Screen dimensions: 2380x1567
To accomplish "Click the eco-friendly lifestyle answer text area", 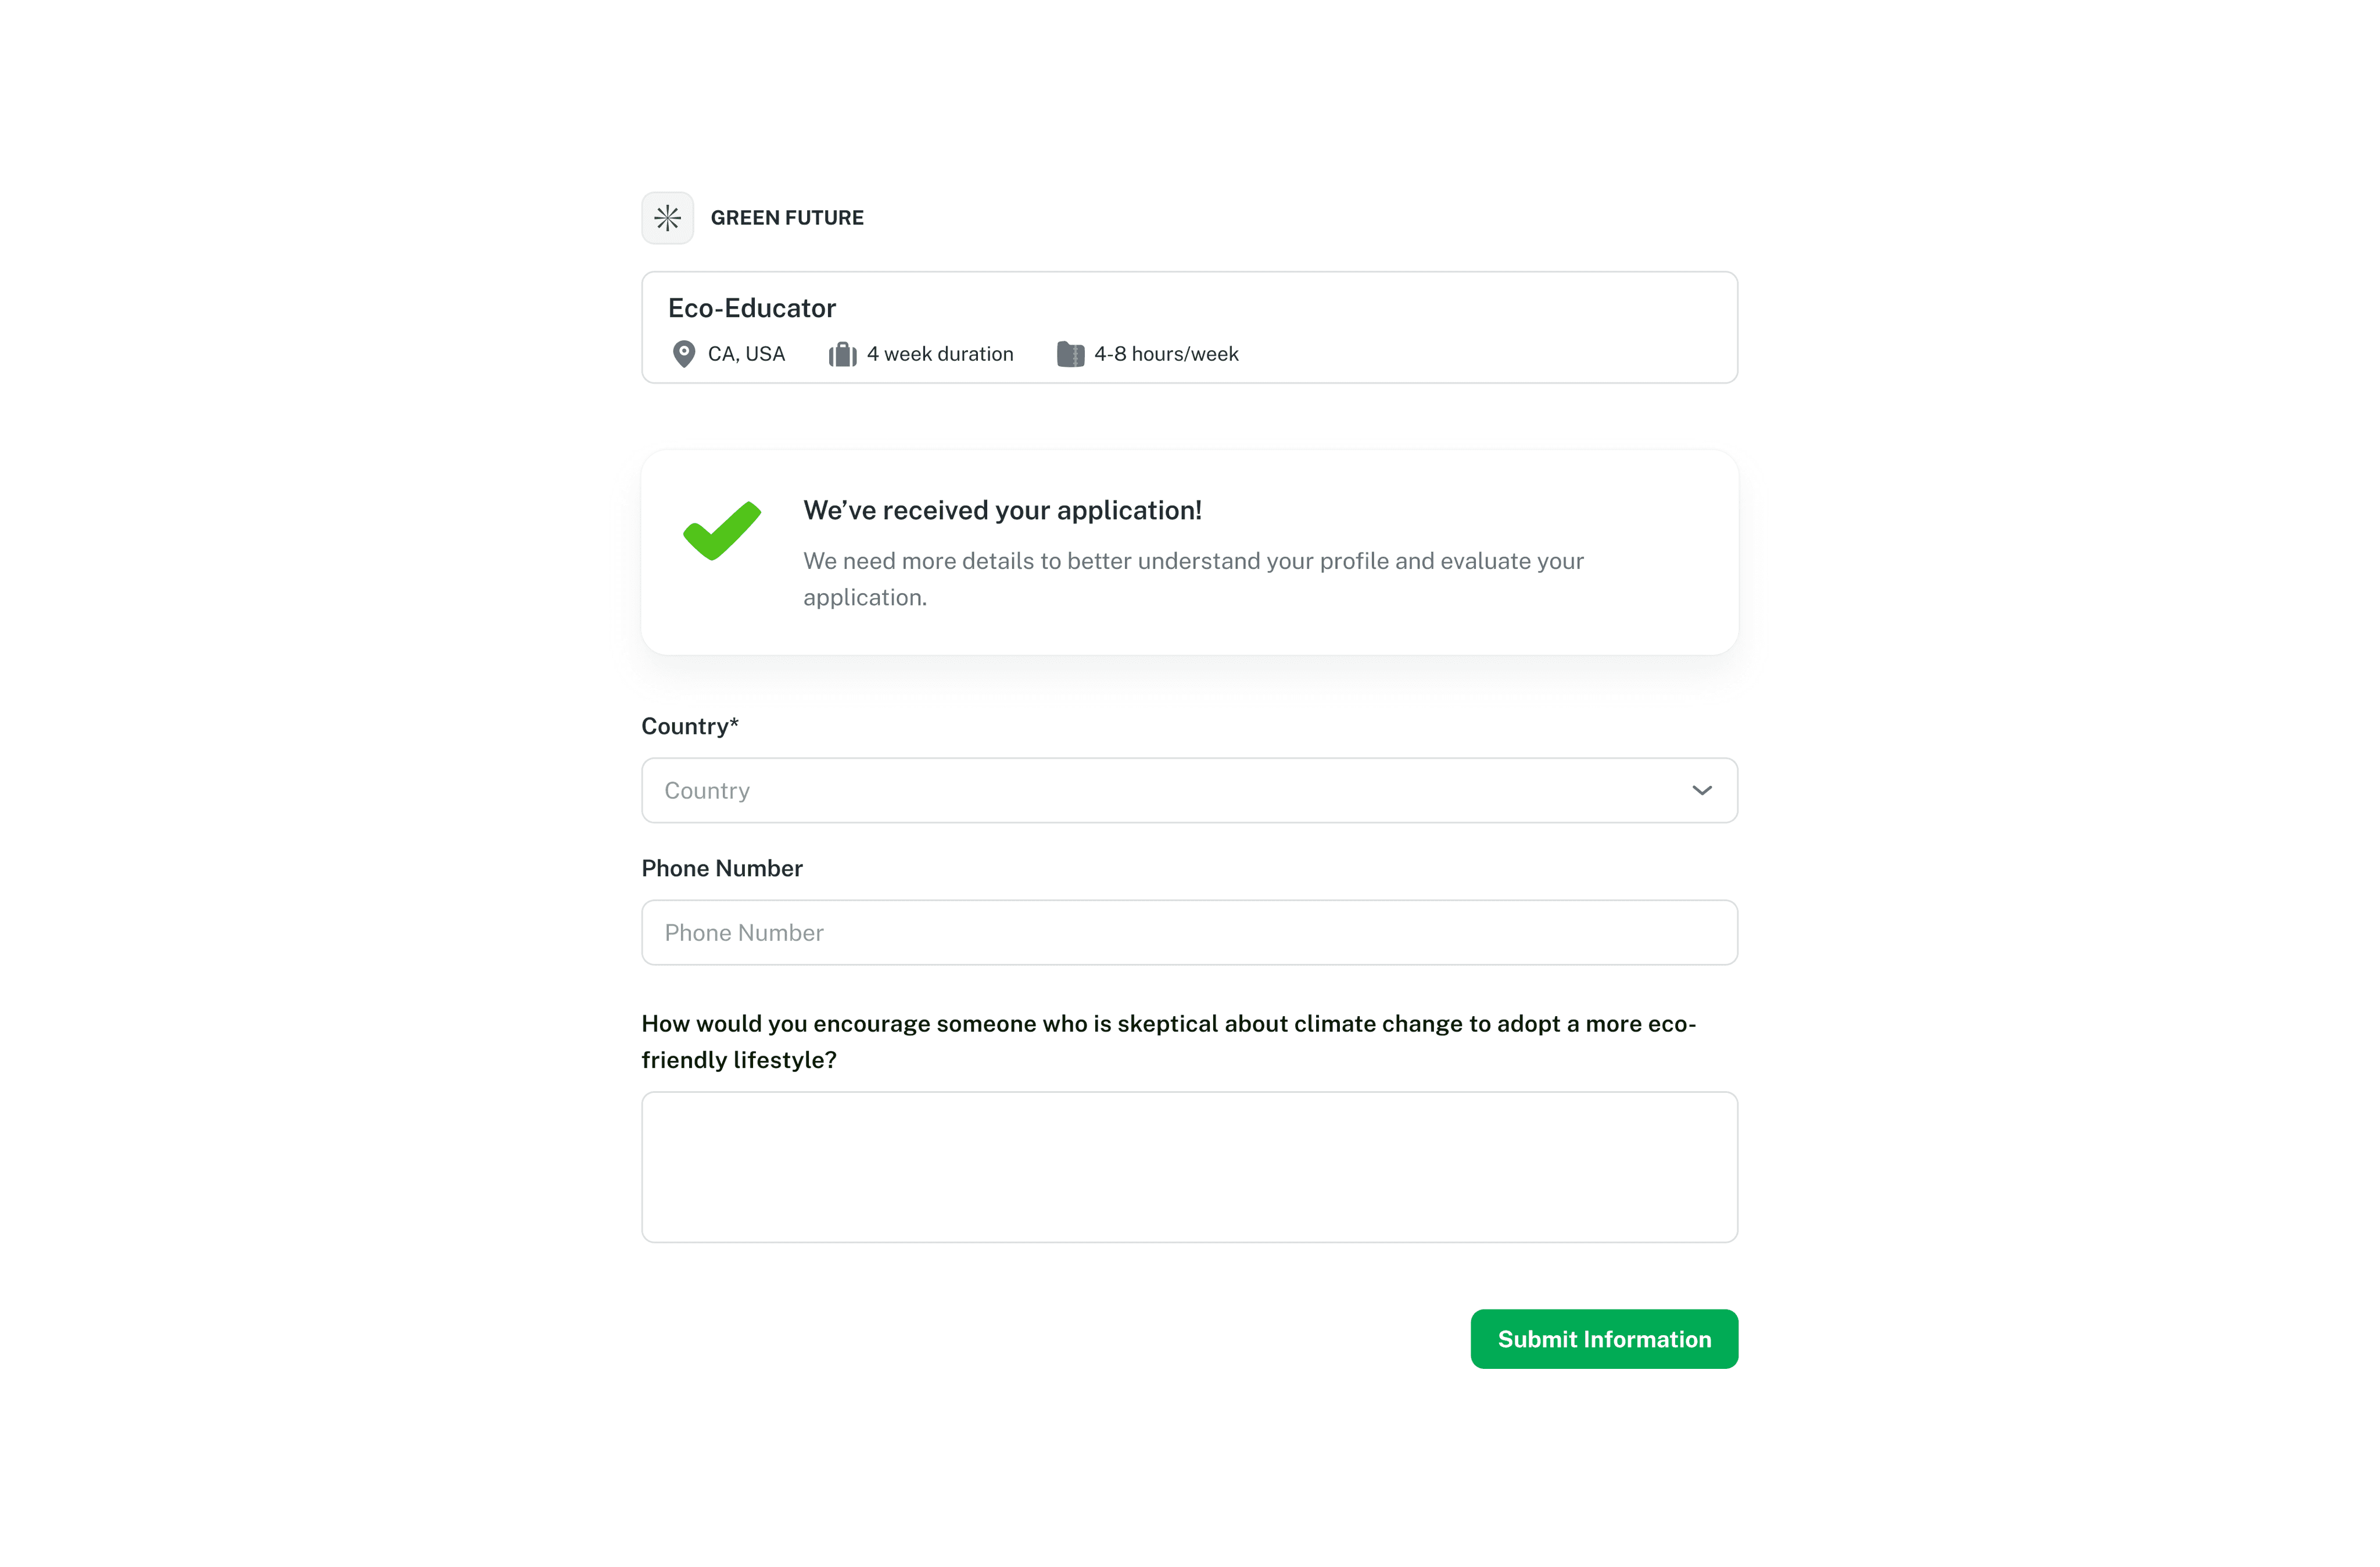I will pyautogui.click(x=1189, y=1167).
